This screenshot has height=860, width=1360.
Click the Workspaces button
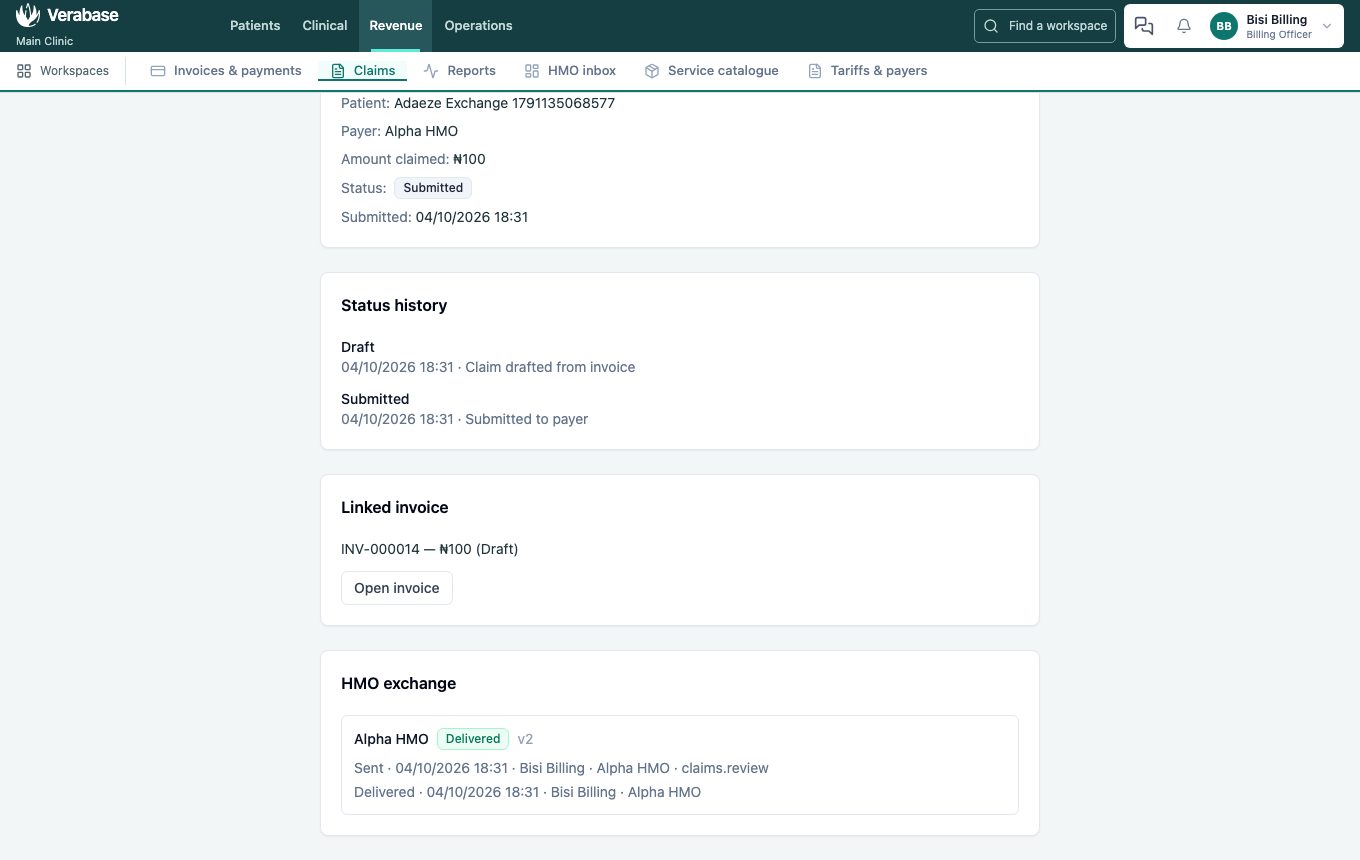pyautogui.click(x=63, y=71)
